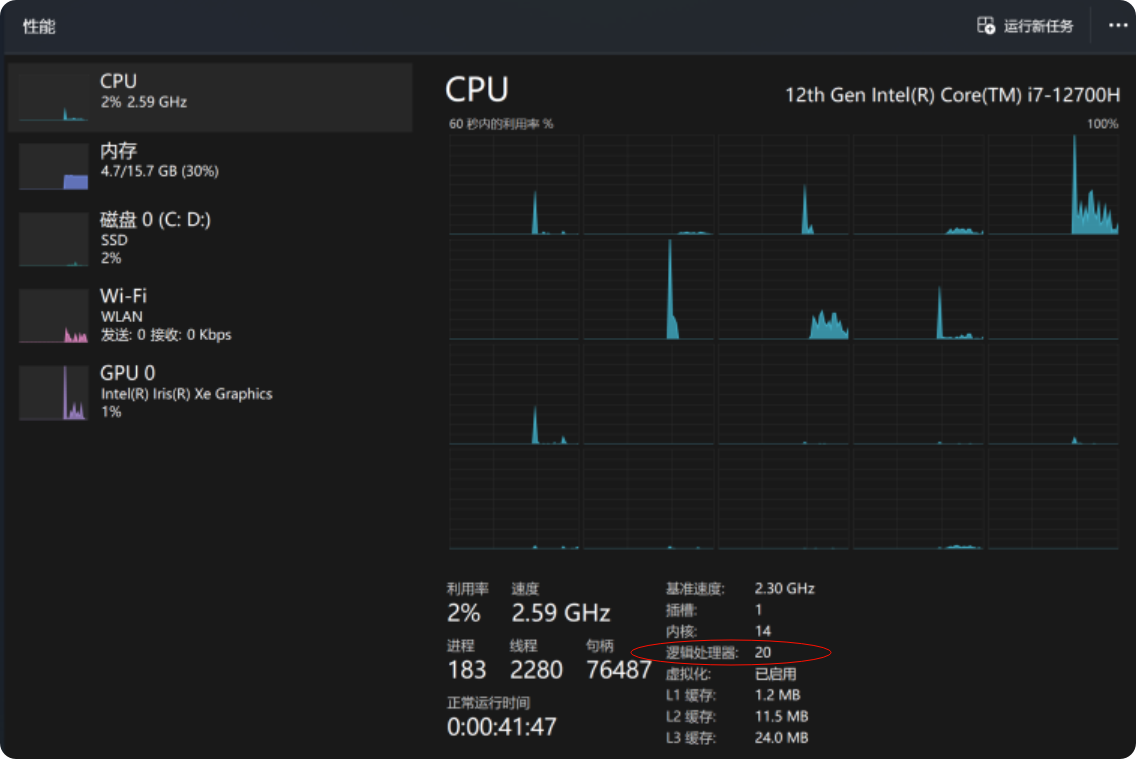Click the purple GPU 0 thumbnail graph
This screenshot has width=1136, height=759.
tap(54, 393)
